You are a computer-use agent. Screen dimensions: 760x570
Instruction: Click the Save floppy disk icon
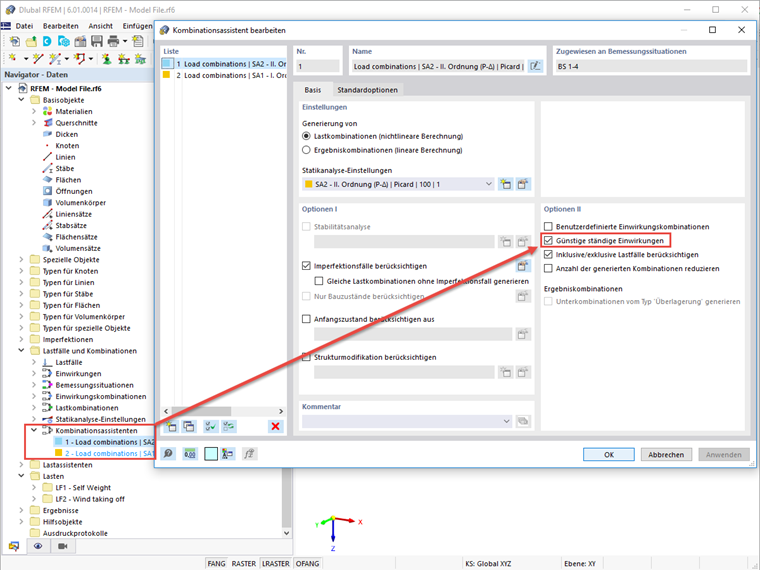coord(97,41)
